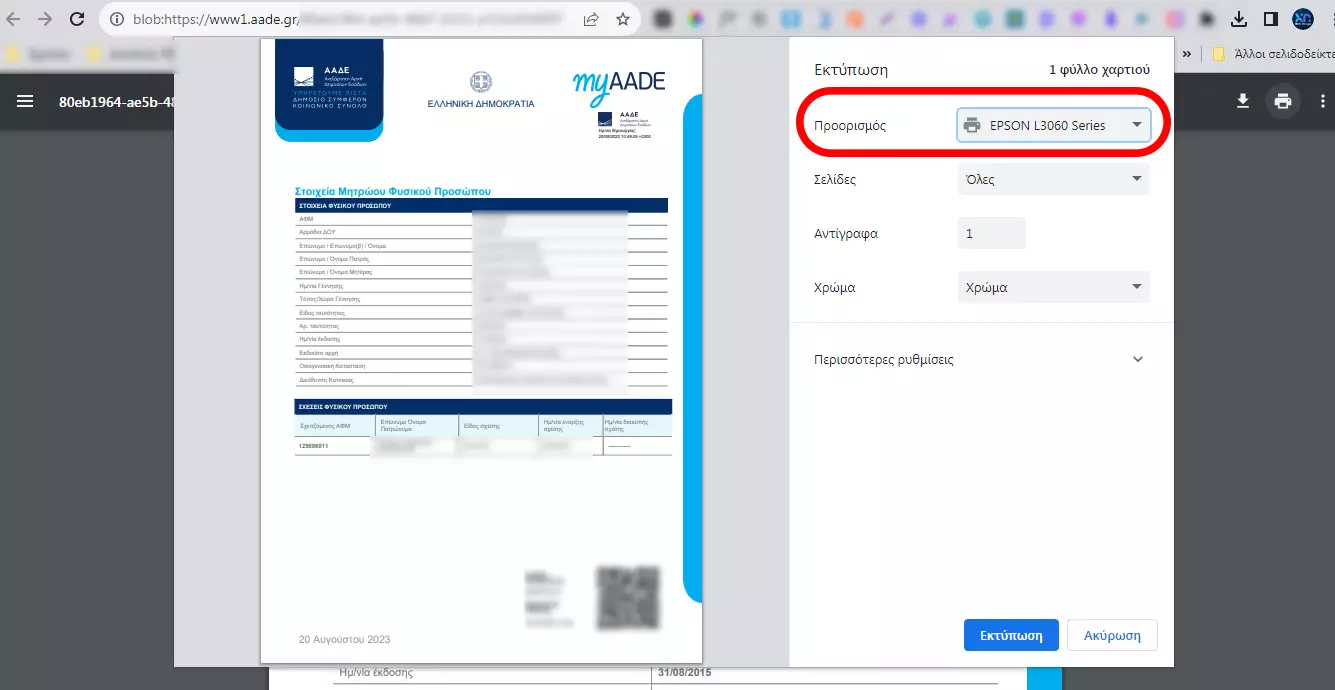Click the browser forward arrow

coord(44,19)
